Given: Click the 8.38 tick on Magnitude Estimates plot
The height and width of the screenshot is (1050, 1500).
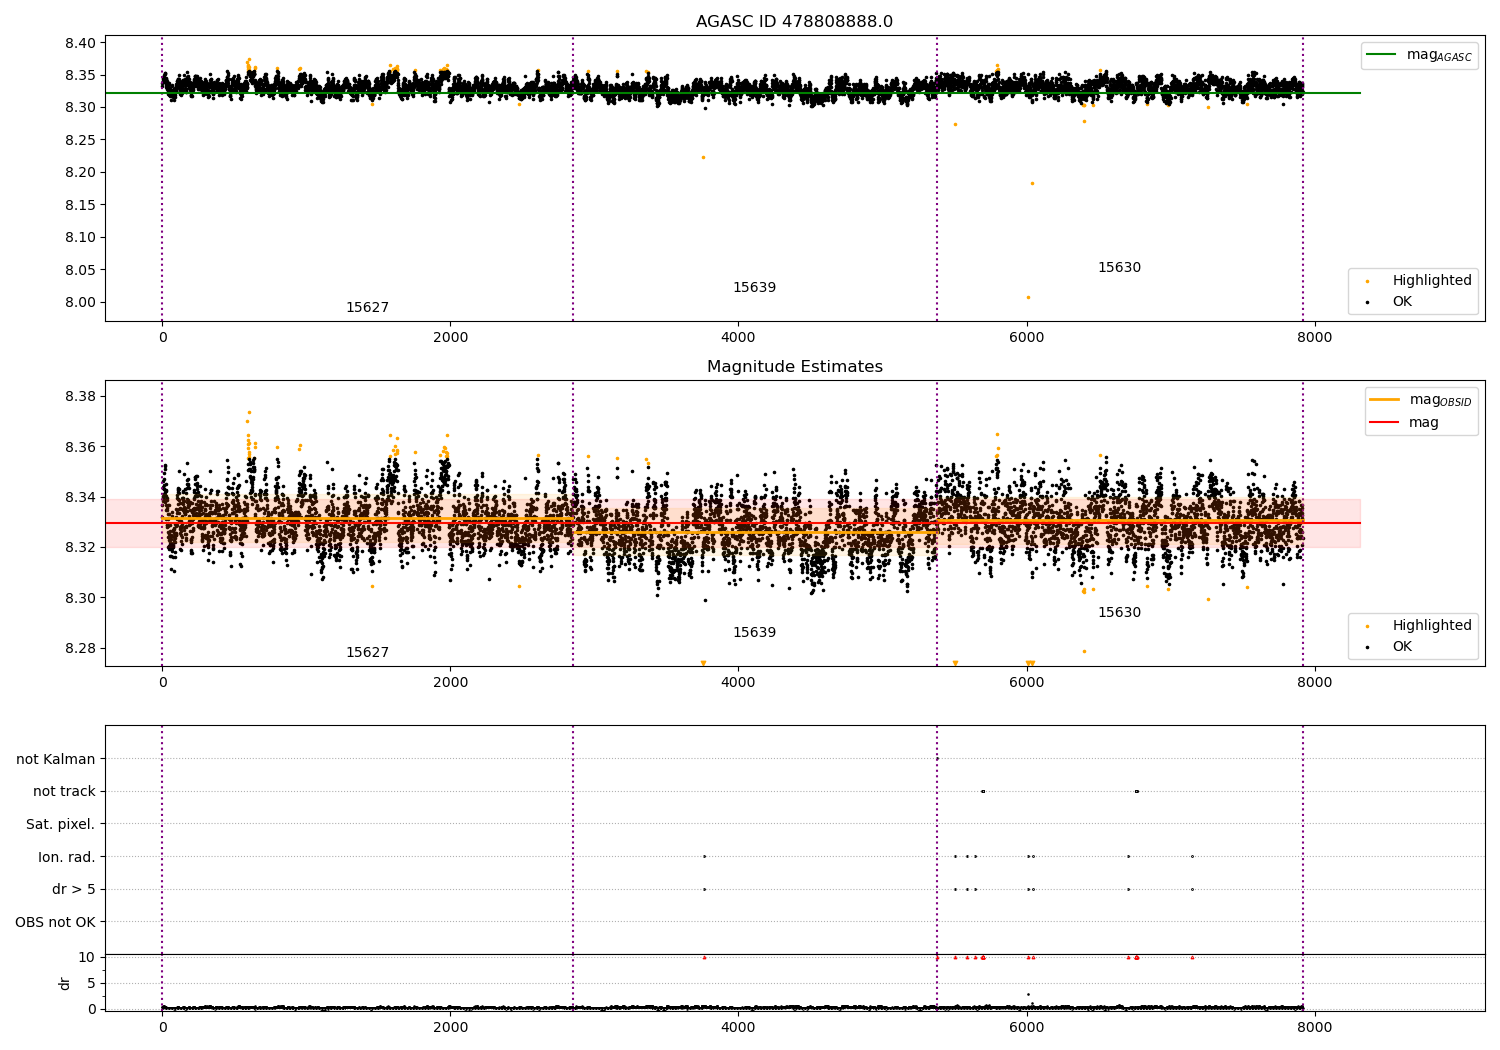Looking at the screenshot, I should (x=80, y=397).
